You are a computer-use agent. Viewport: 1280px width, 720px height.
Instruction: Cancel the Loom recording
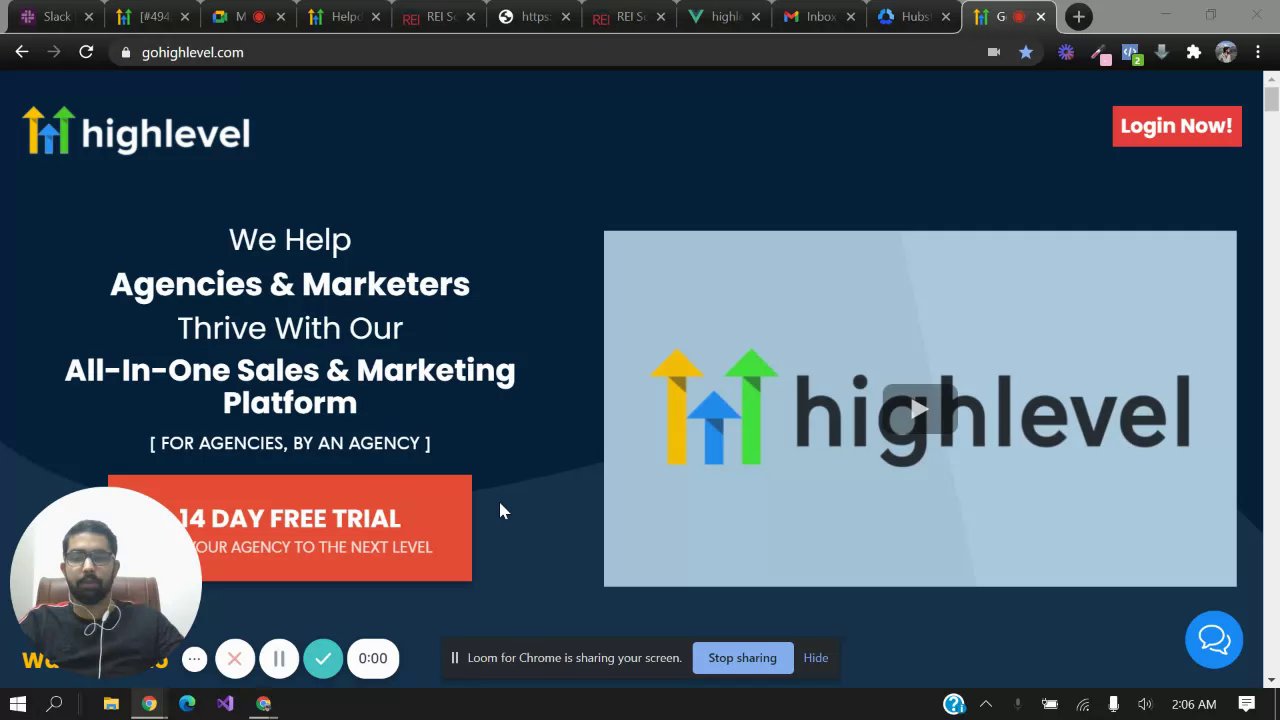pyautogui.click(x=235, y=658)
